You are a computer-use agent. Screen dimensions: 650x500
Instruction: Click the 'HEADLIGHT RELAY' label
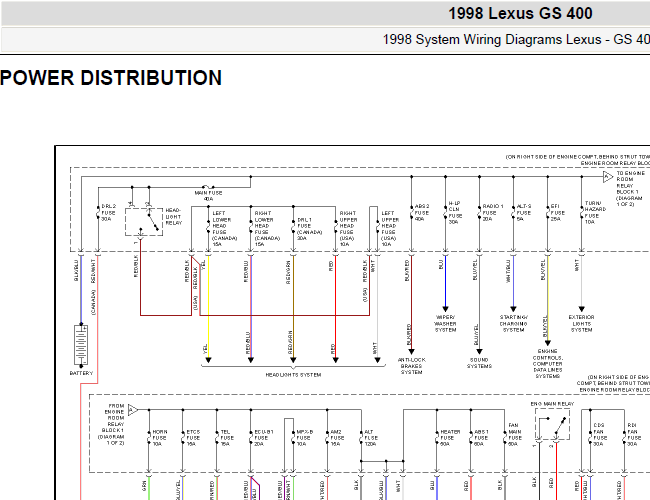pyautogui.click(x=174, y=217)
